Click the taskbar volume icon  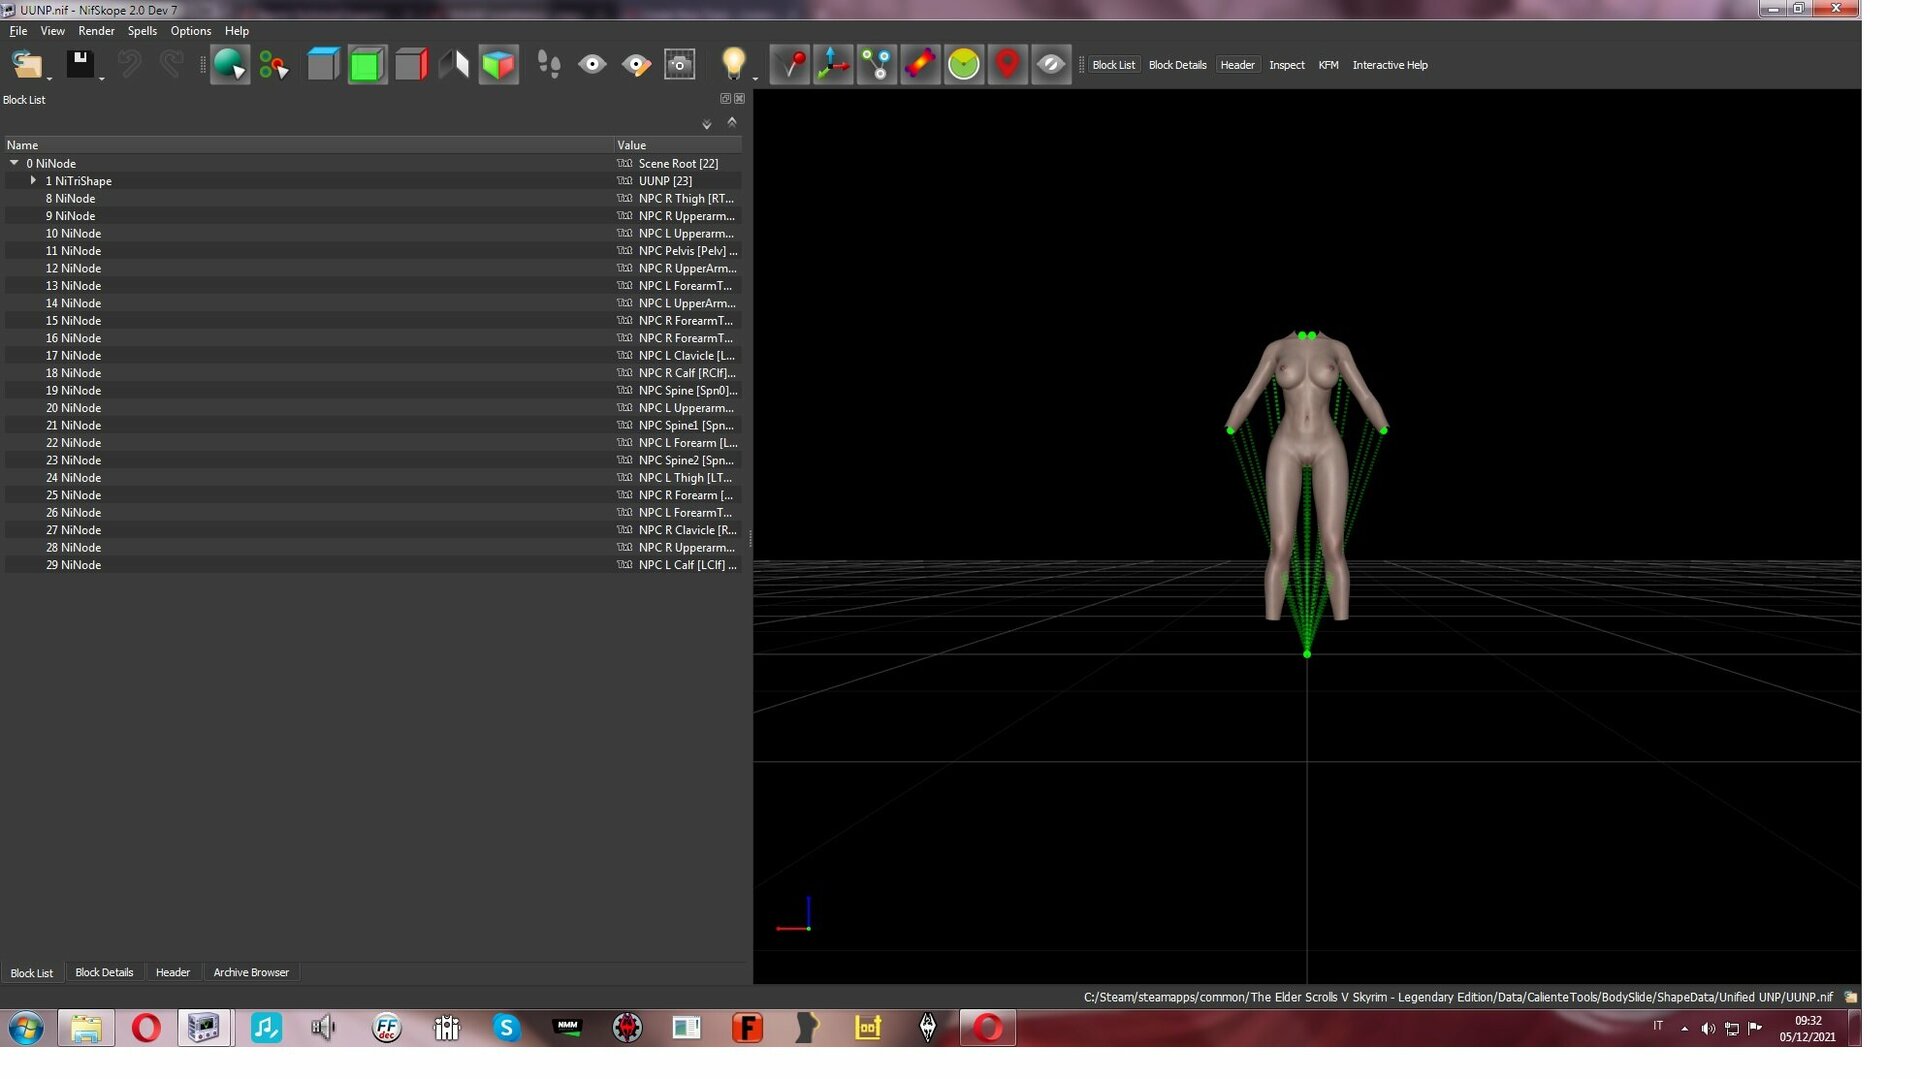point(1708,1029)
